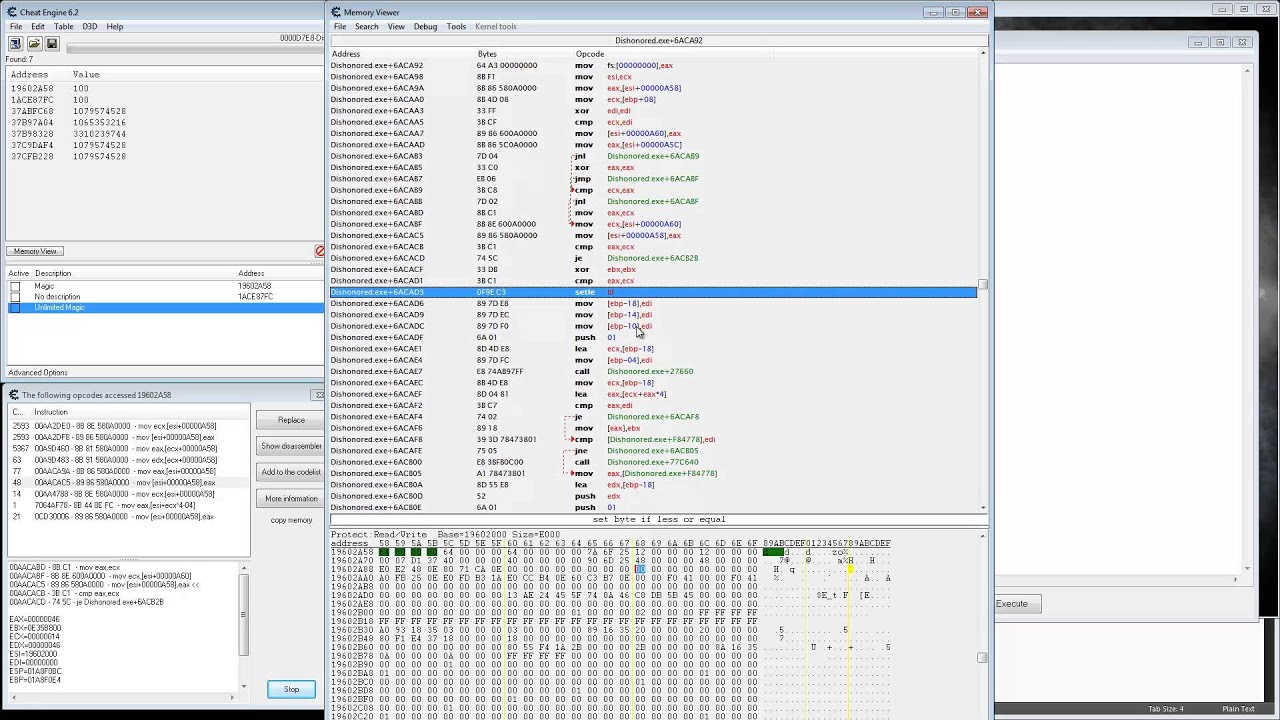This screenshot has width=1280, height=720.
Task: Open the Debug menu in Memory Viewer
Action: pos(425,27)
